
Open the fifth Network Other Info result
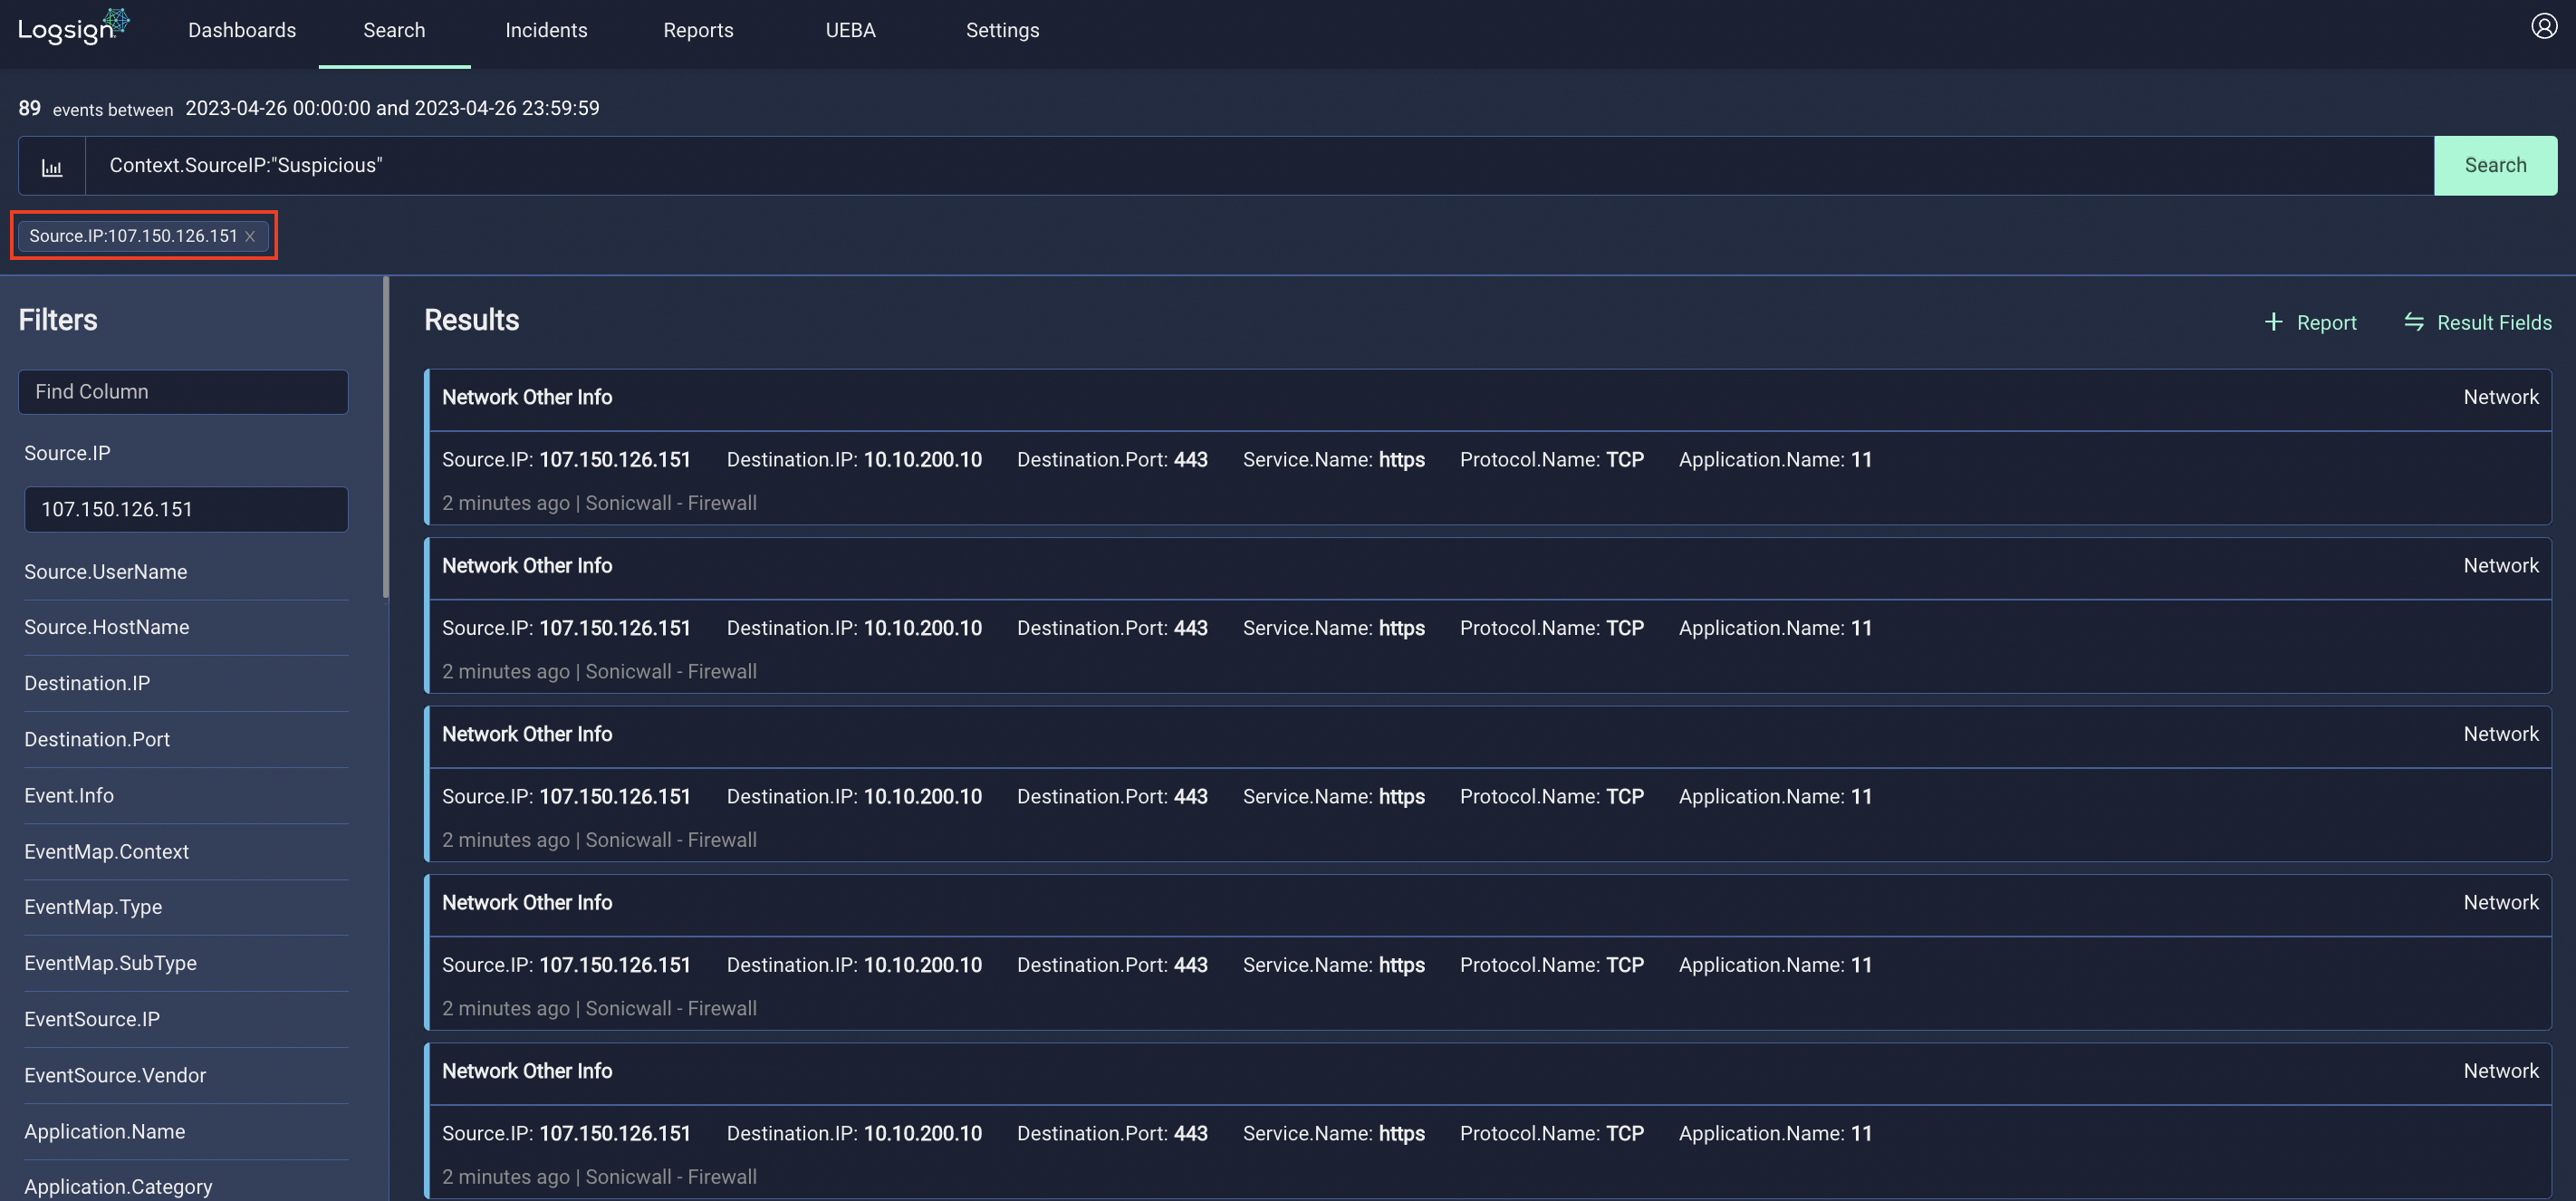(527, 1072)
